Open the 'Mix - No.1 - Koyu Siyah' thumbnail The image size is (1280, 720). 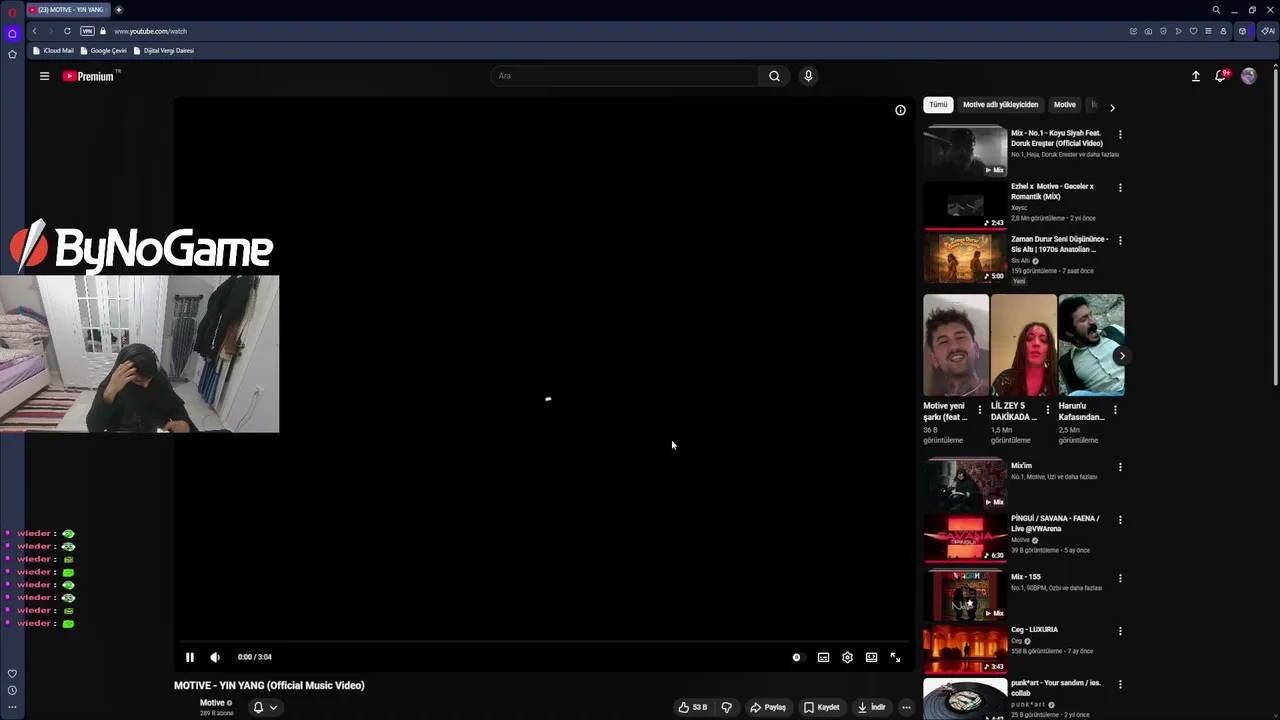tap(965, 151)
